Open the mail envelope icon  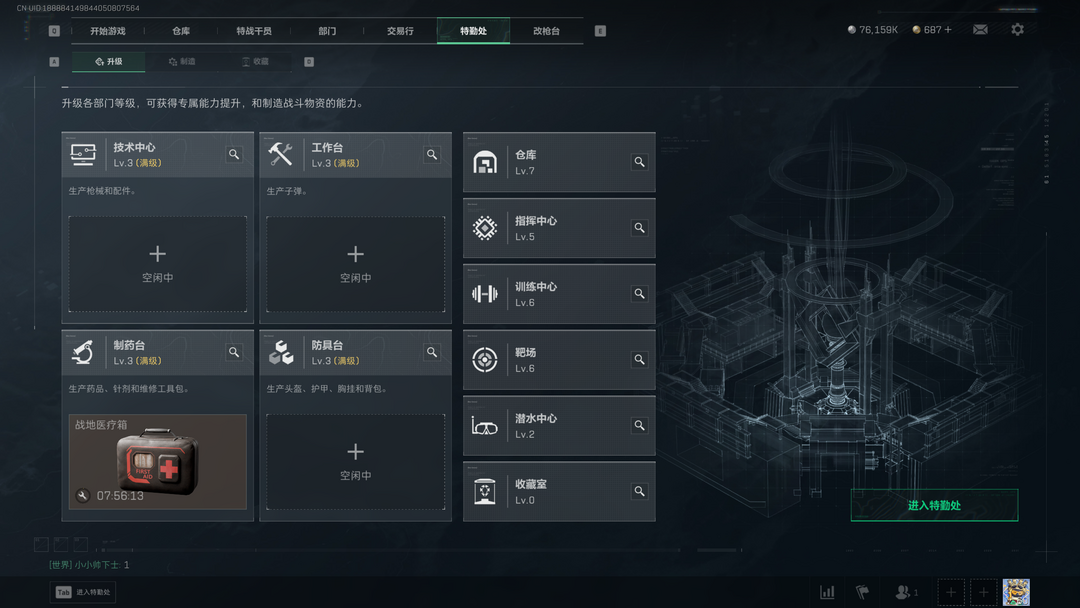pyautogui.click(x=980, y=30)
